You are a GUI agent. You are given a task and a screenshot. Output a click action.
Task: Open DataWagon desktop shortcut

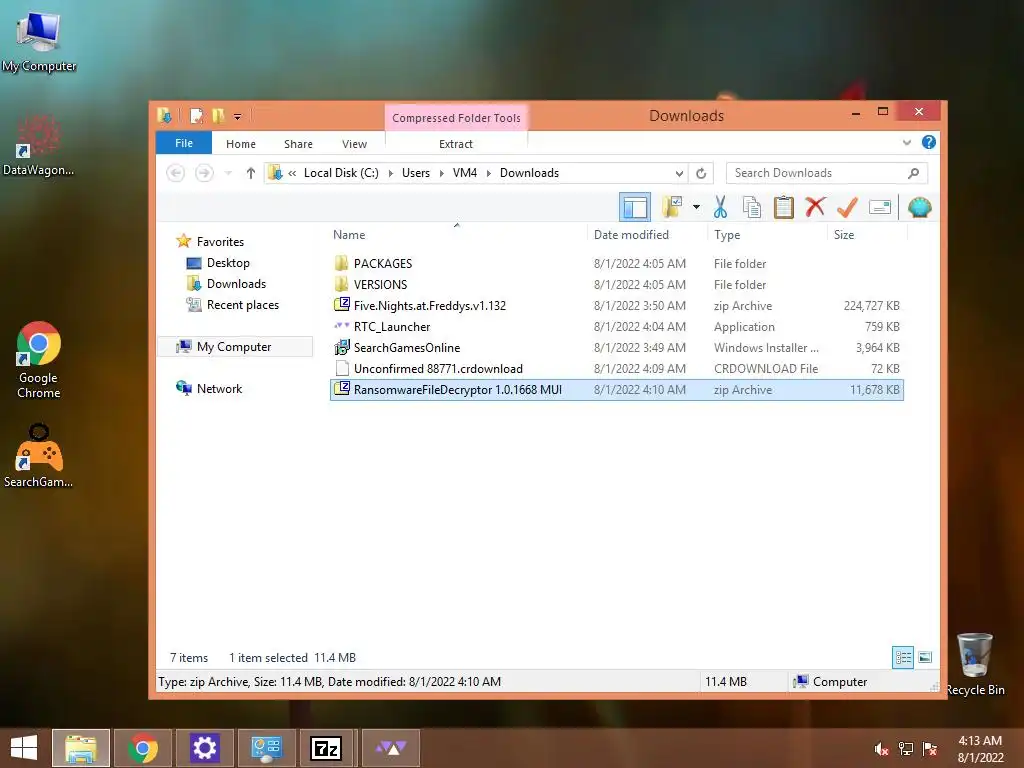tap(38, 145)
